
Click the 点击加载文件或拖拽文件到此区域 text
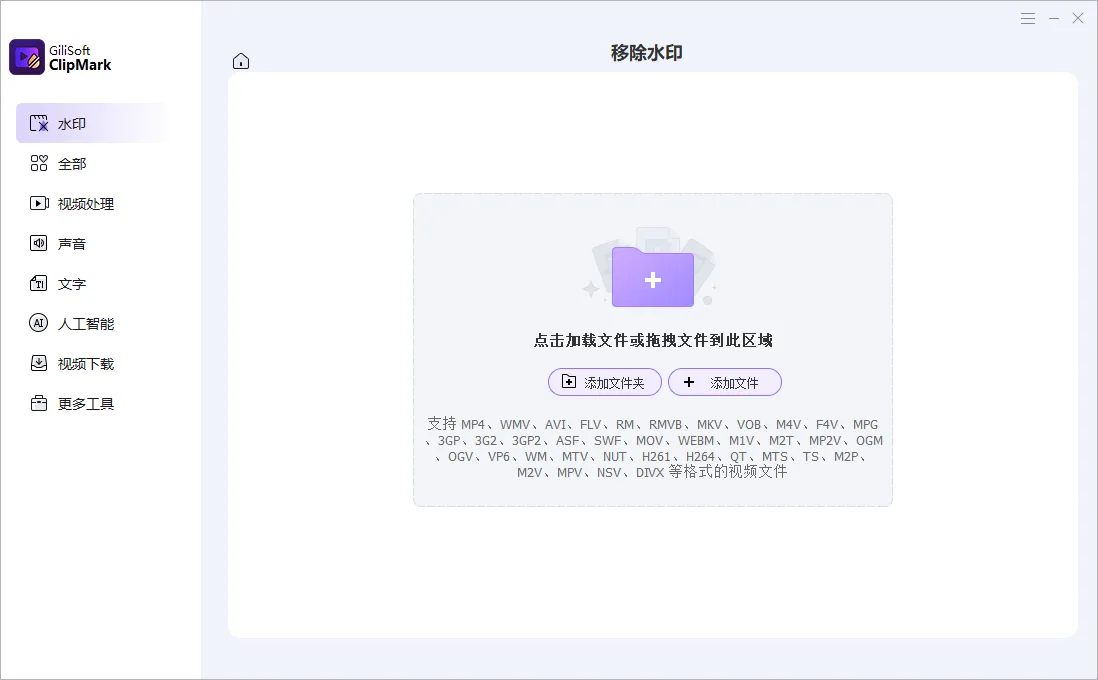point(652,341)
